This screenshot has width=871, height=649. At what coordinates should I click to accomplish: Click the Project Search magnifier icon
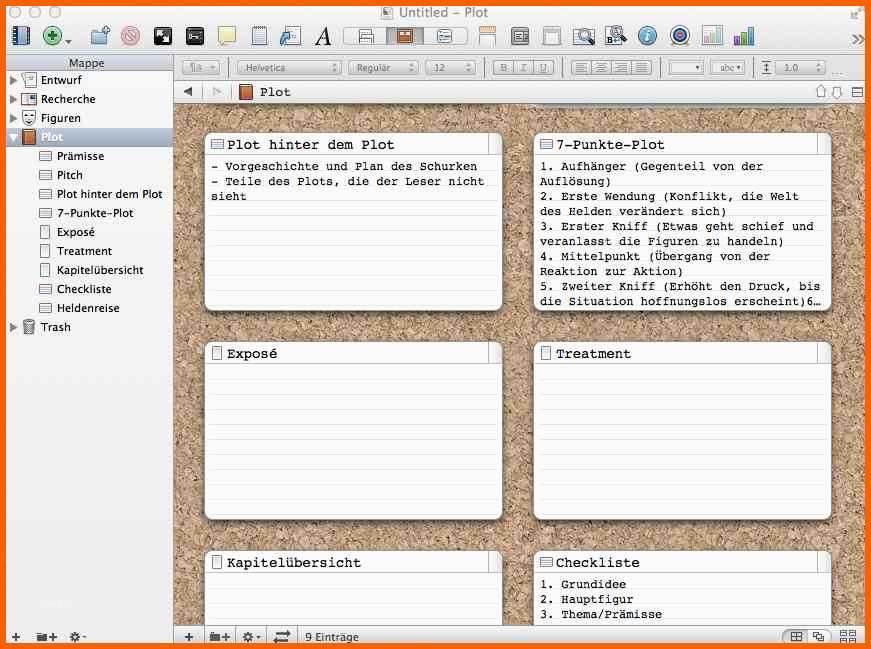click(x=583, y=37)
